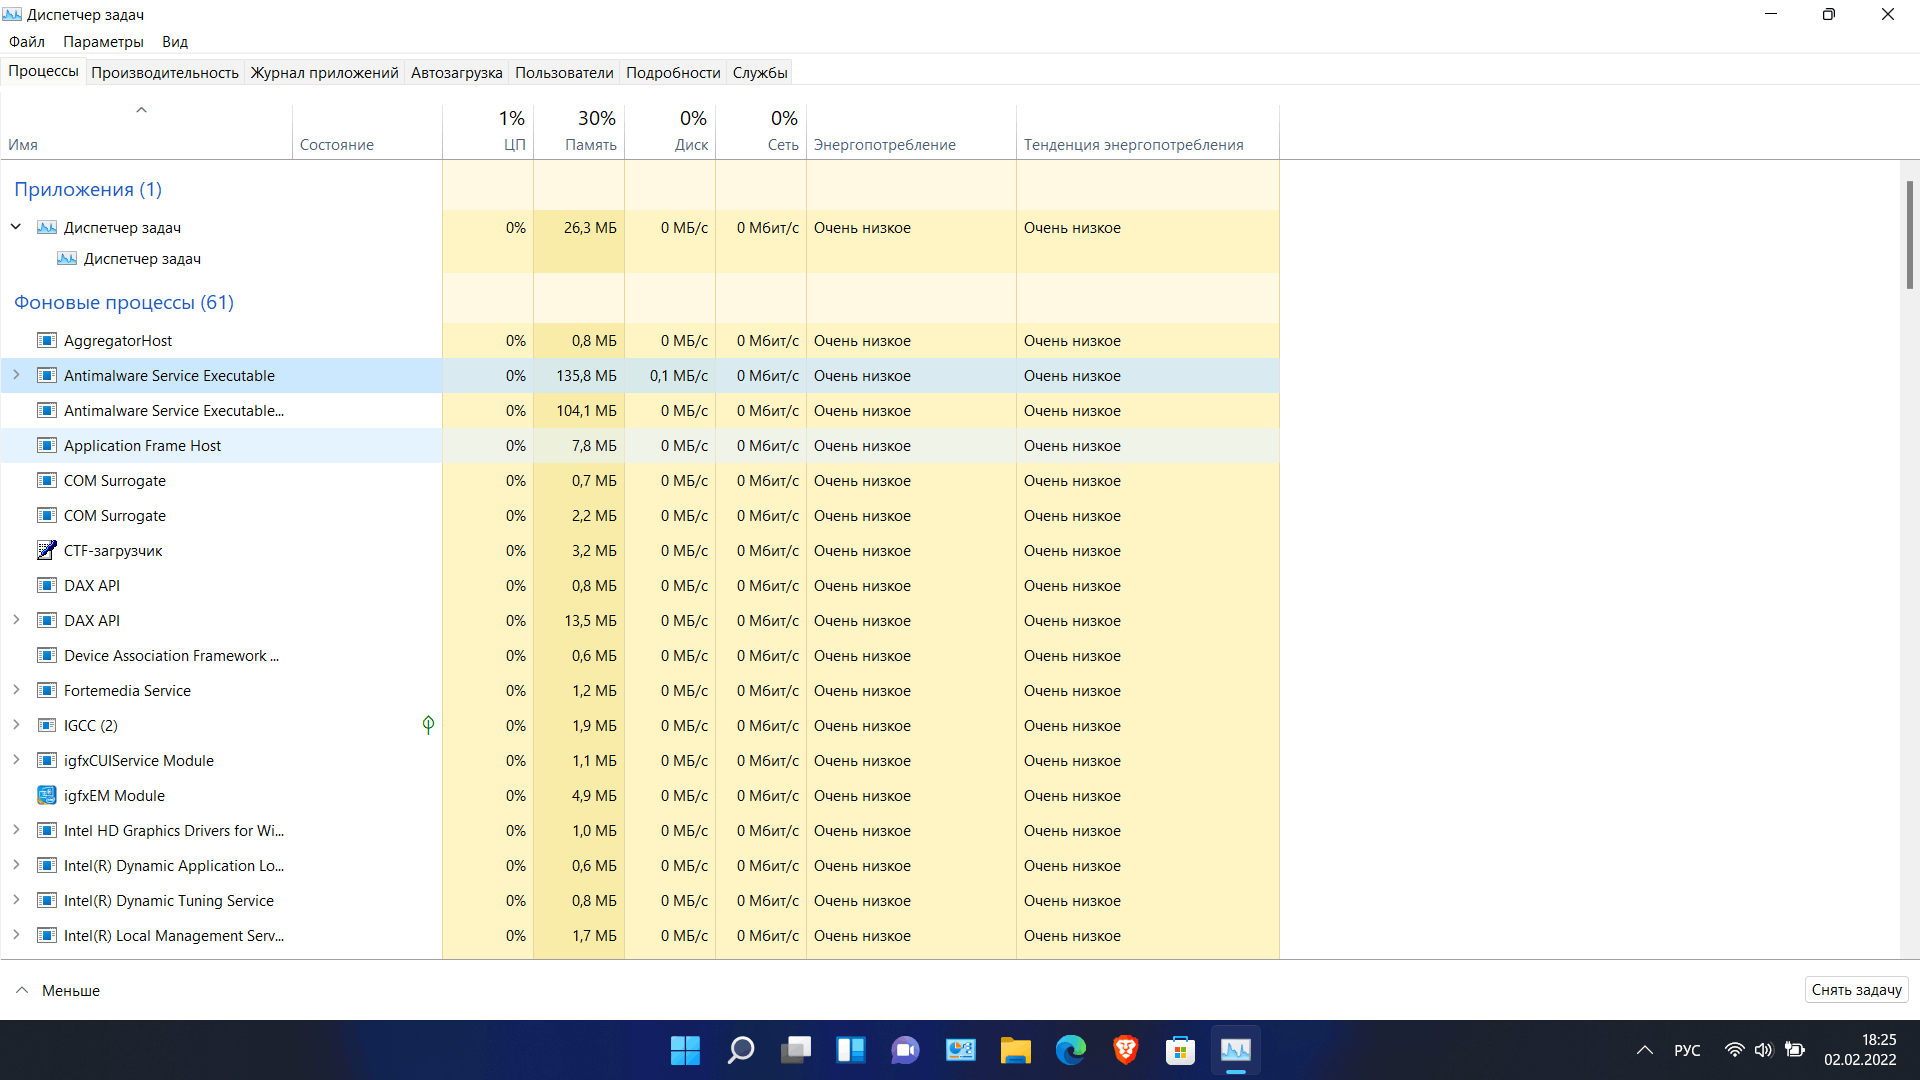The height and width of the screenshot is (1080, 1920).
Task: Sort by Сеть column header
Action: pos(761,131)
